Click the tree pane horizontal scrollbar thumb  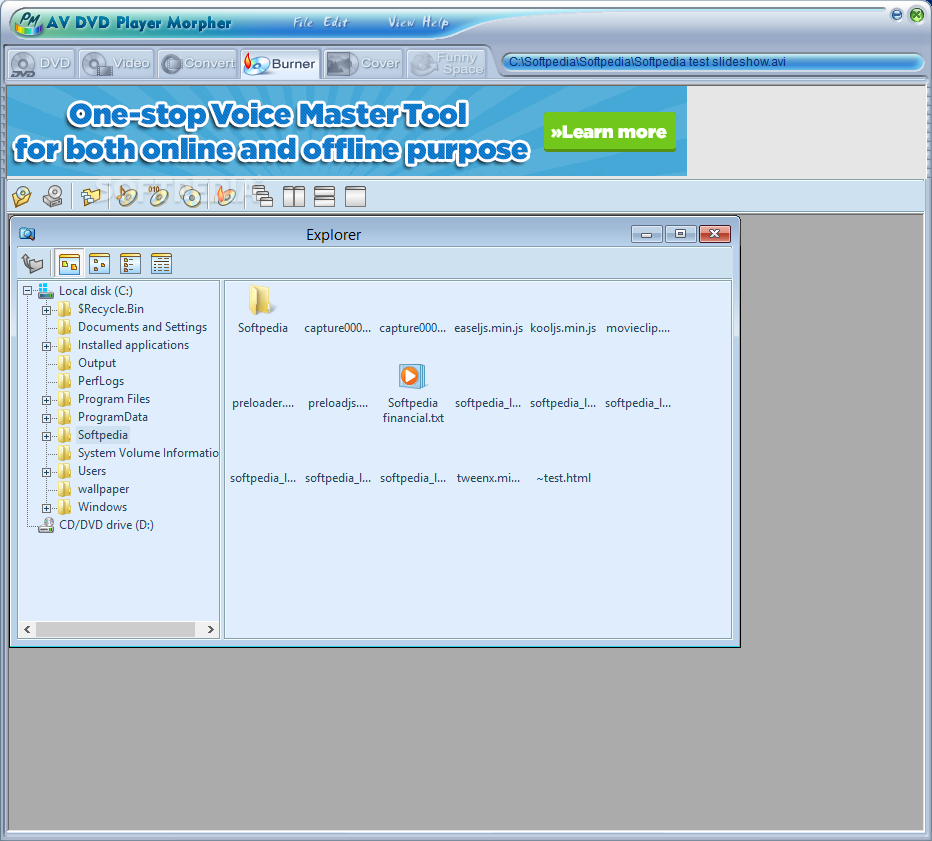click(115, 629)
